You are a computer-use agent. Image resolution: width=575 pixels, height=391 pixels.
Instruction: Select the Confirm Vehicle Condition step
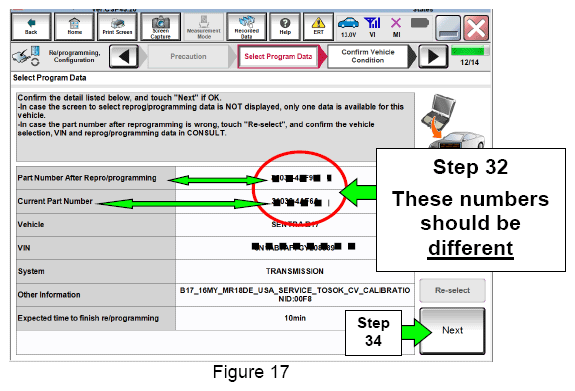point(368,56)
